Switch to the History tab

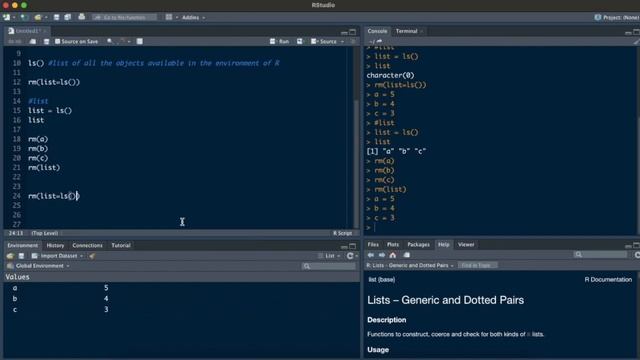(x=55, y=245)
